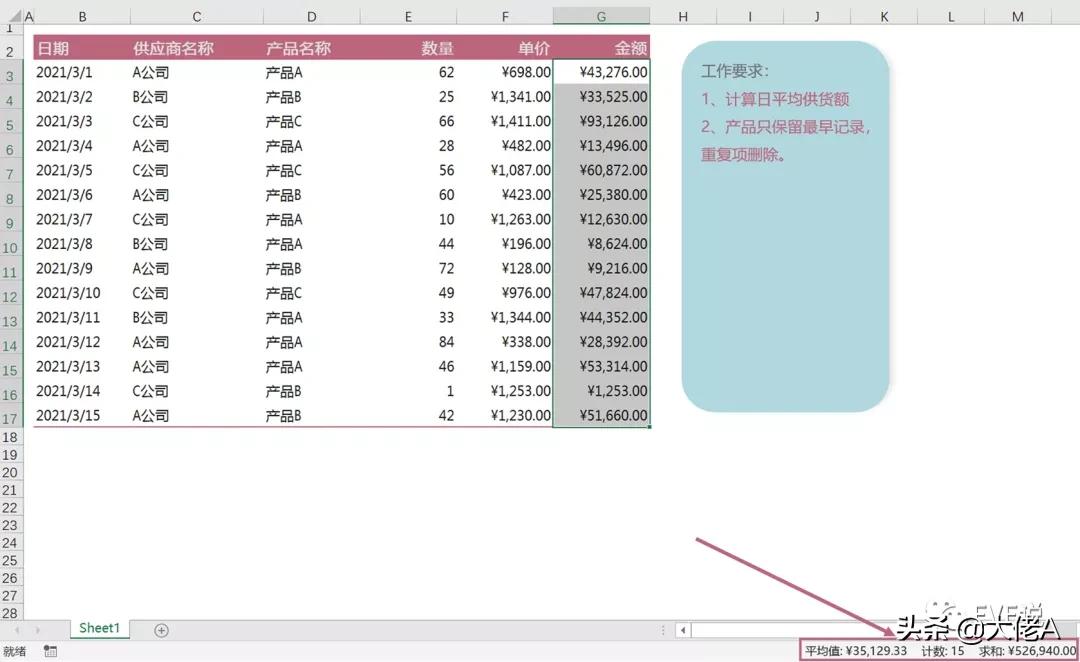Select column D header
Image resolution: width=1080 pixels, height=662 pixels.
[311, 16]
